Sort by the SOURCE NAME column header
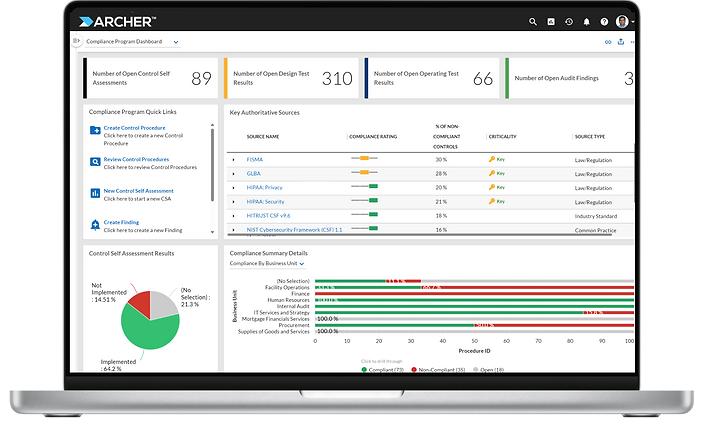 tap(263, 136)
